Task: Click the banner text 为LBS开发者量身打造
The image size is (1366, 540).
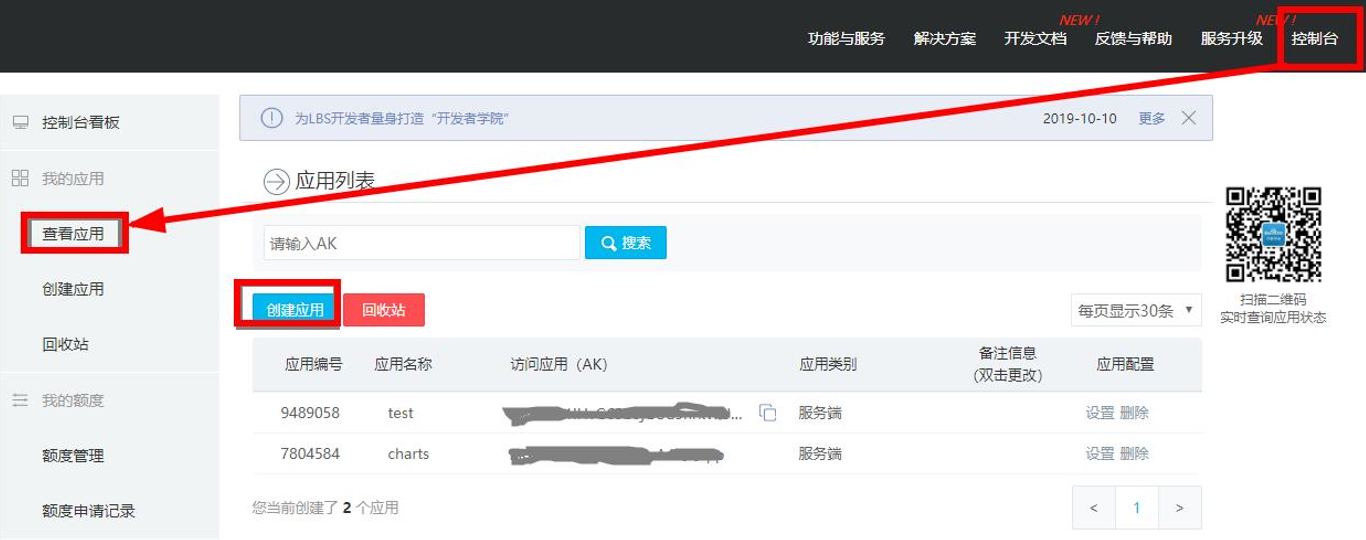Action: pyautogui.click(x=402, y=118)
